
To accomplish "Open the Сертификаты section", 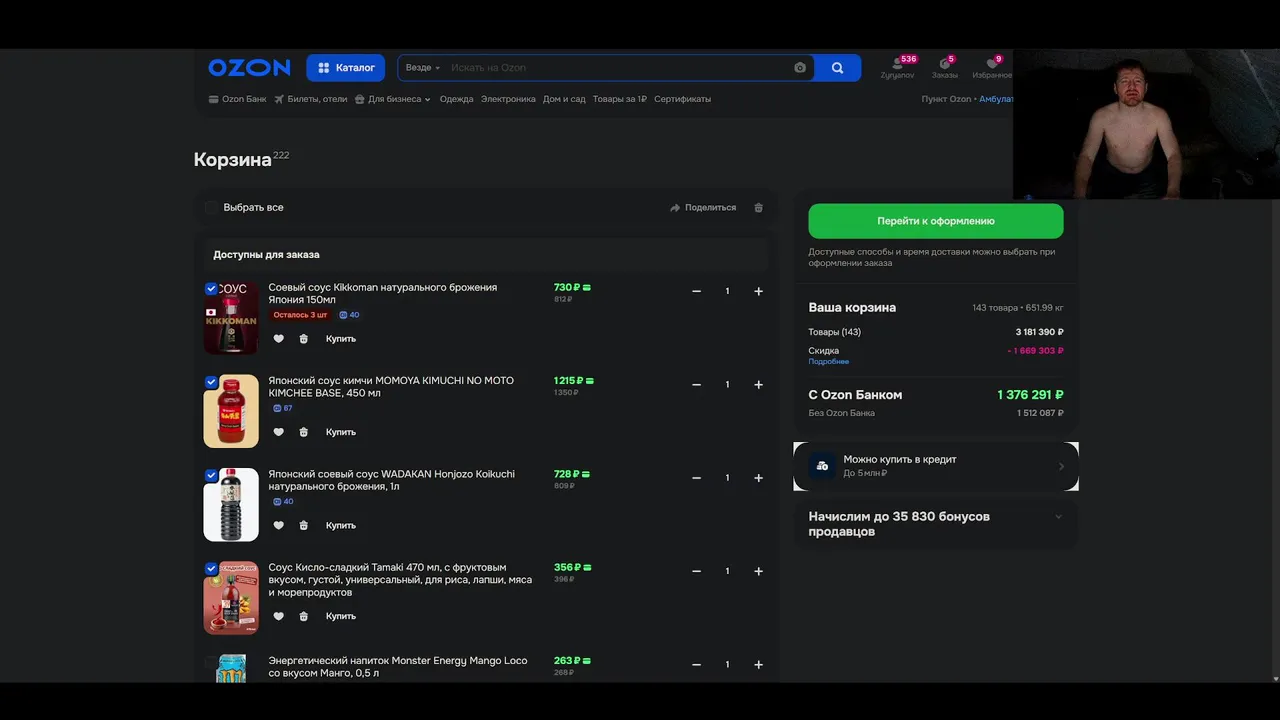I will pos(682,99).
